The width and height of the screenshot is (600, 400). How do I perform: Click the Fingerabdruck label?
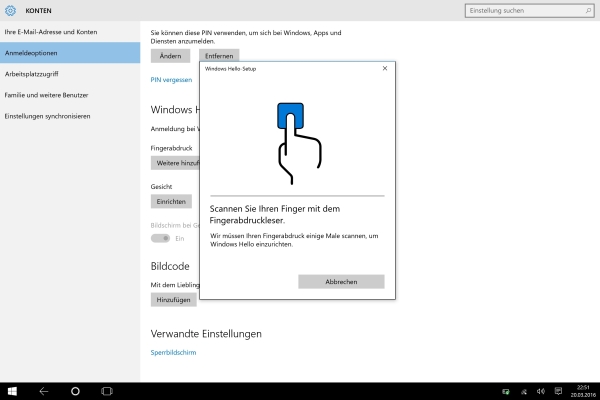click(x=171, y=148)
